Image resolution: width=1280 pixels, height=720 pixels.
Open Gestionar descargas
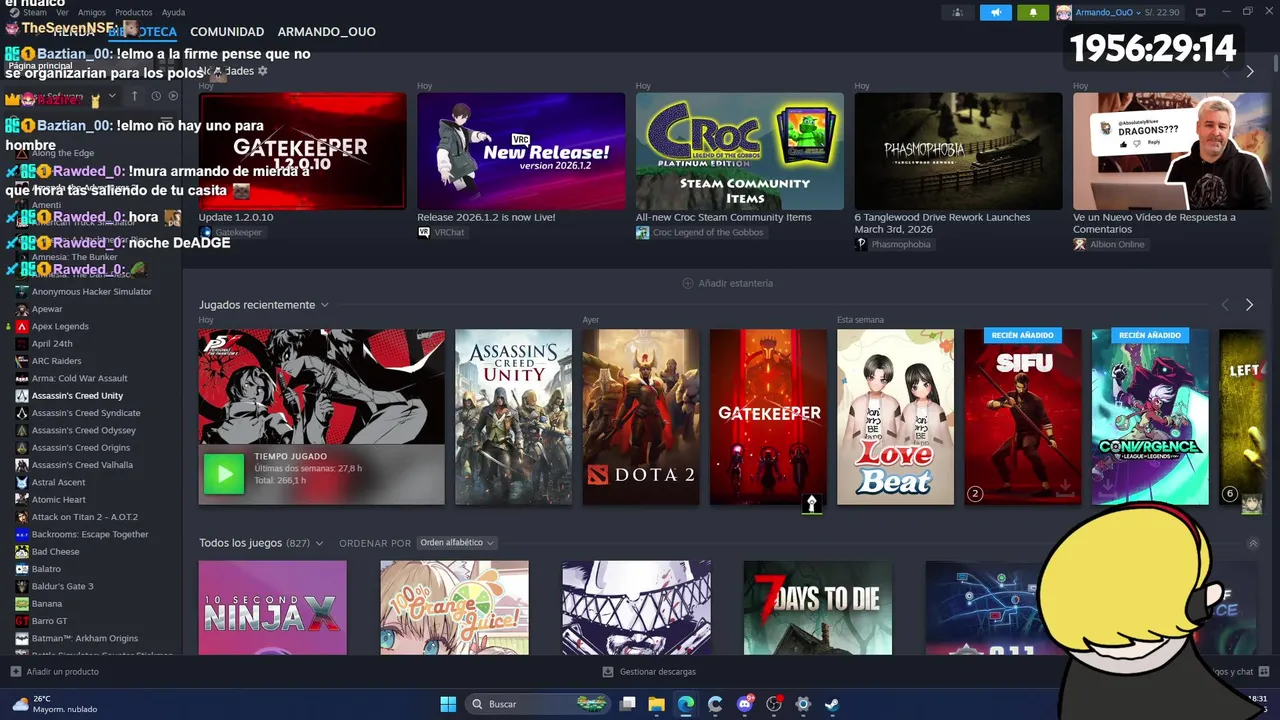(x=649, y=671)
